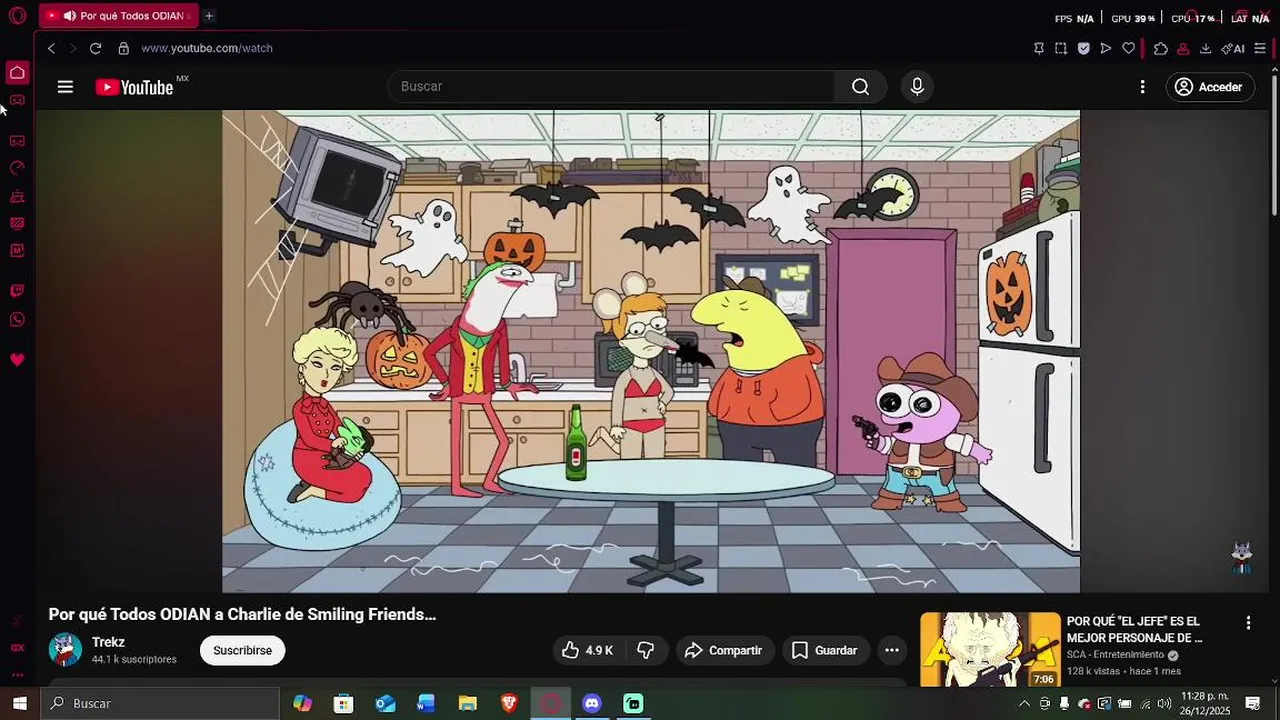Viewport: 1280px width, 720px height.
Task: Open a new browser tab
Action: point(209,16)
